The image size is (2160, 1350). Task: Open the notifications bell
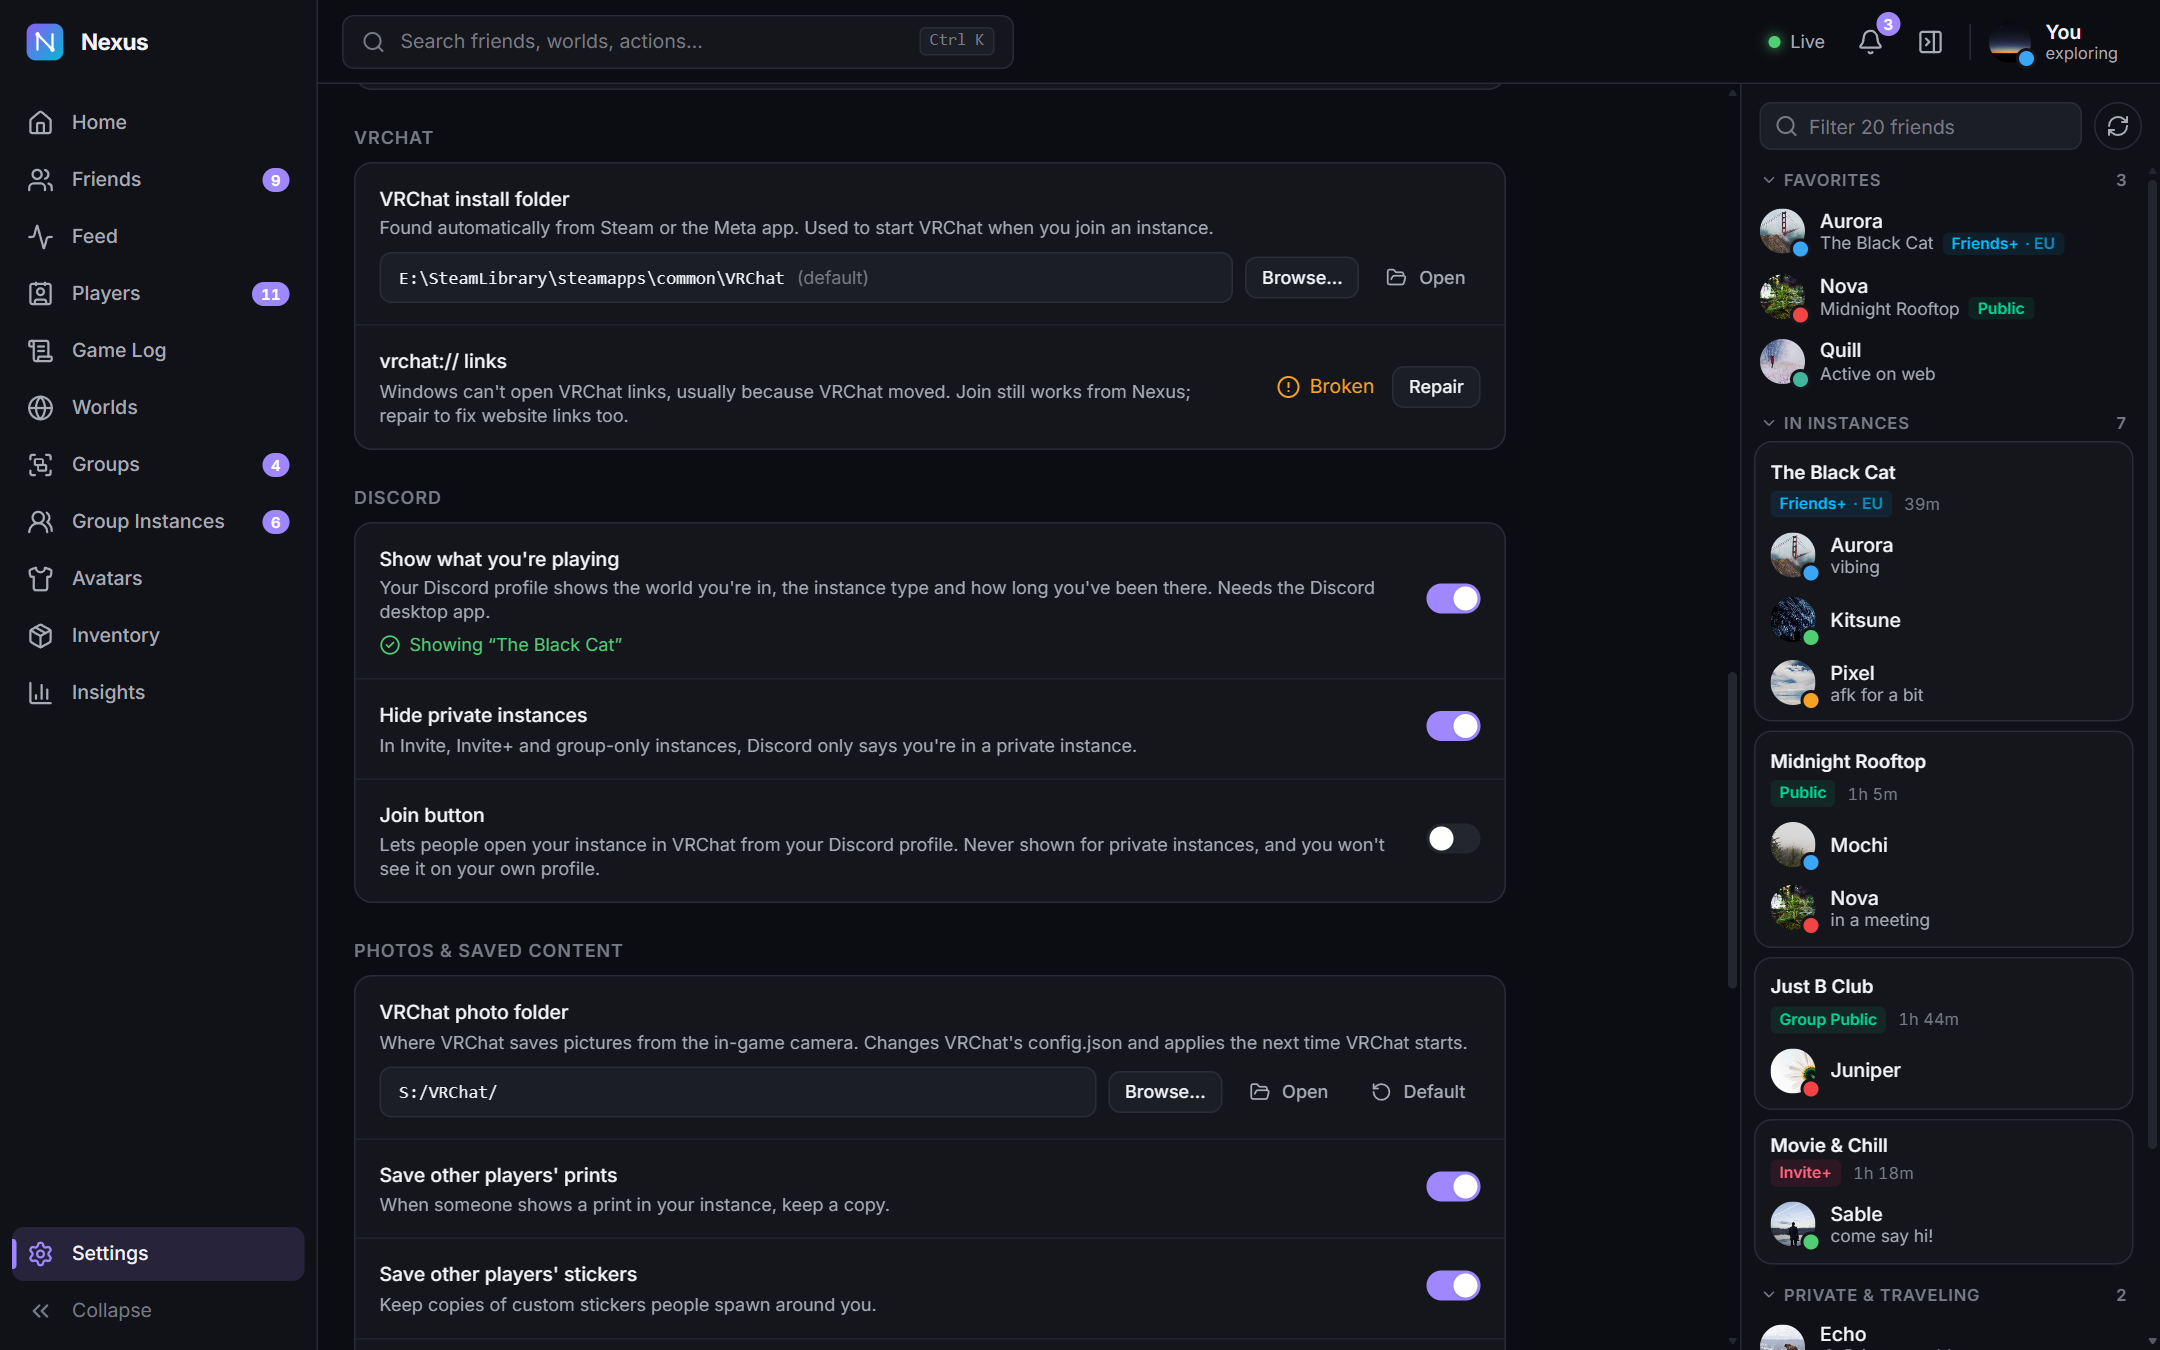tap(1870, 42)
